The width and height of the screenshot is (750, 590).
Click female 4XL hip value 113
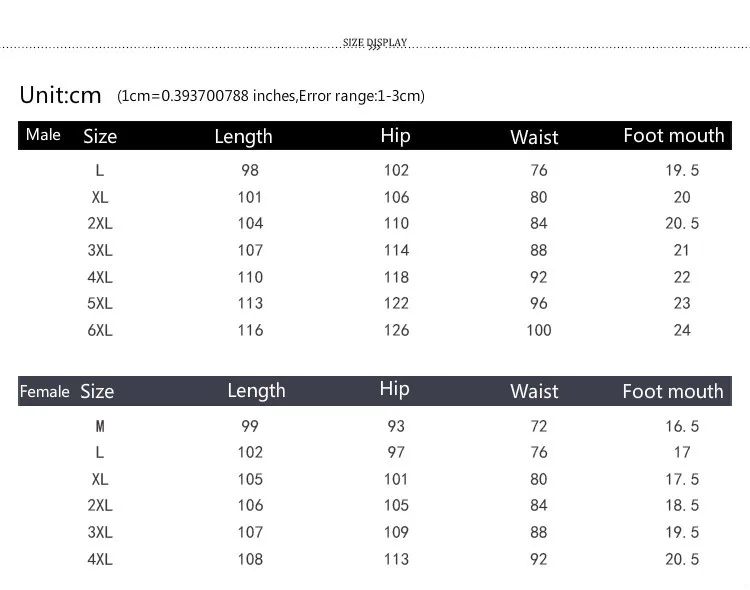tap(397, 559)
